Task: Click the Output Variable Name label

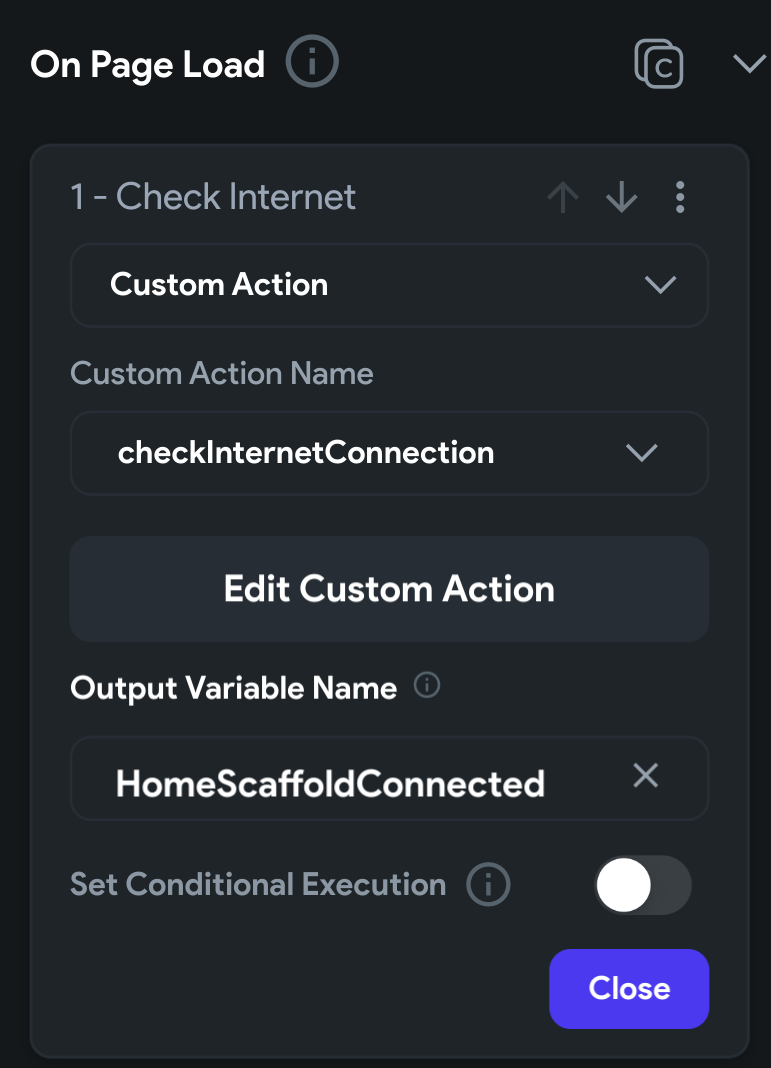Action: tap(234, 688)
